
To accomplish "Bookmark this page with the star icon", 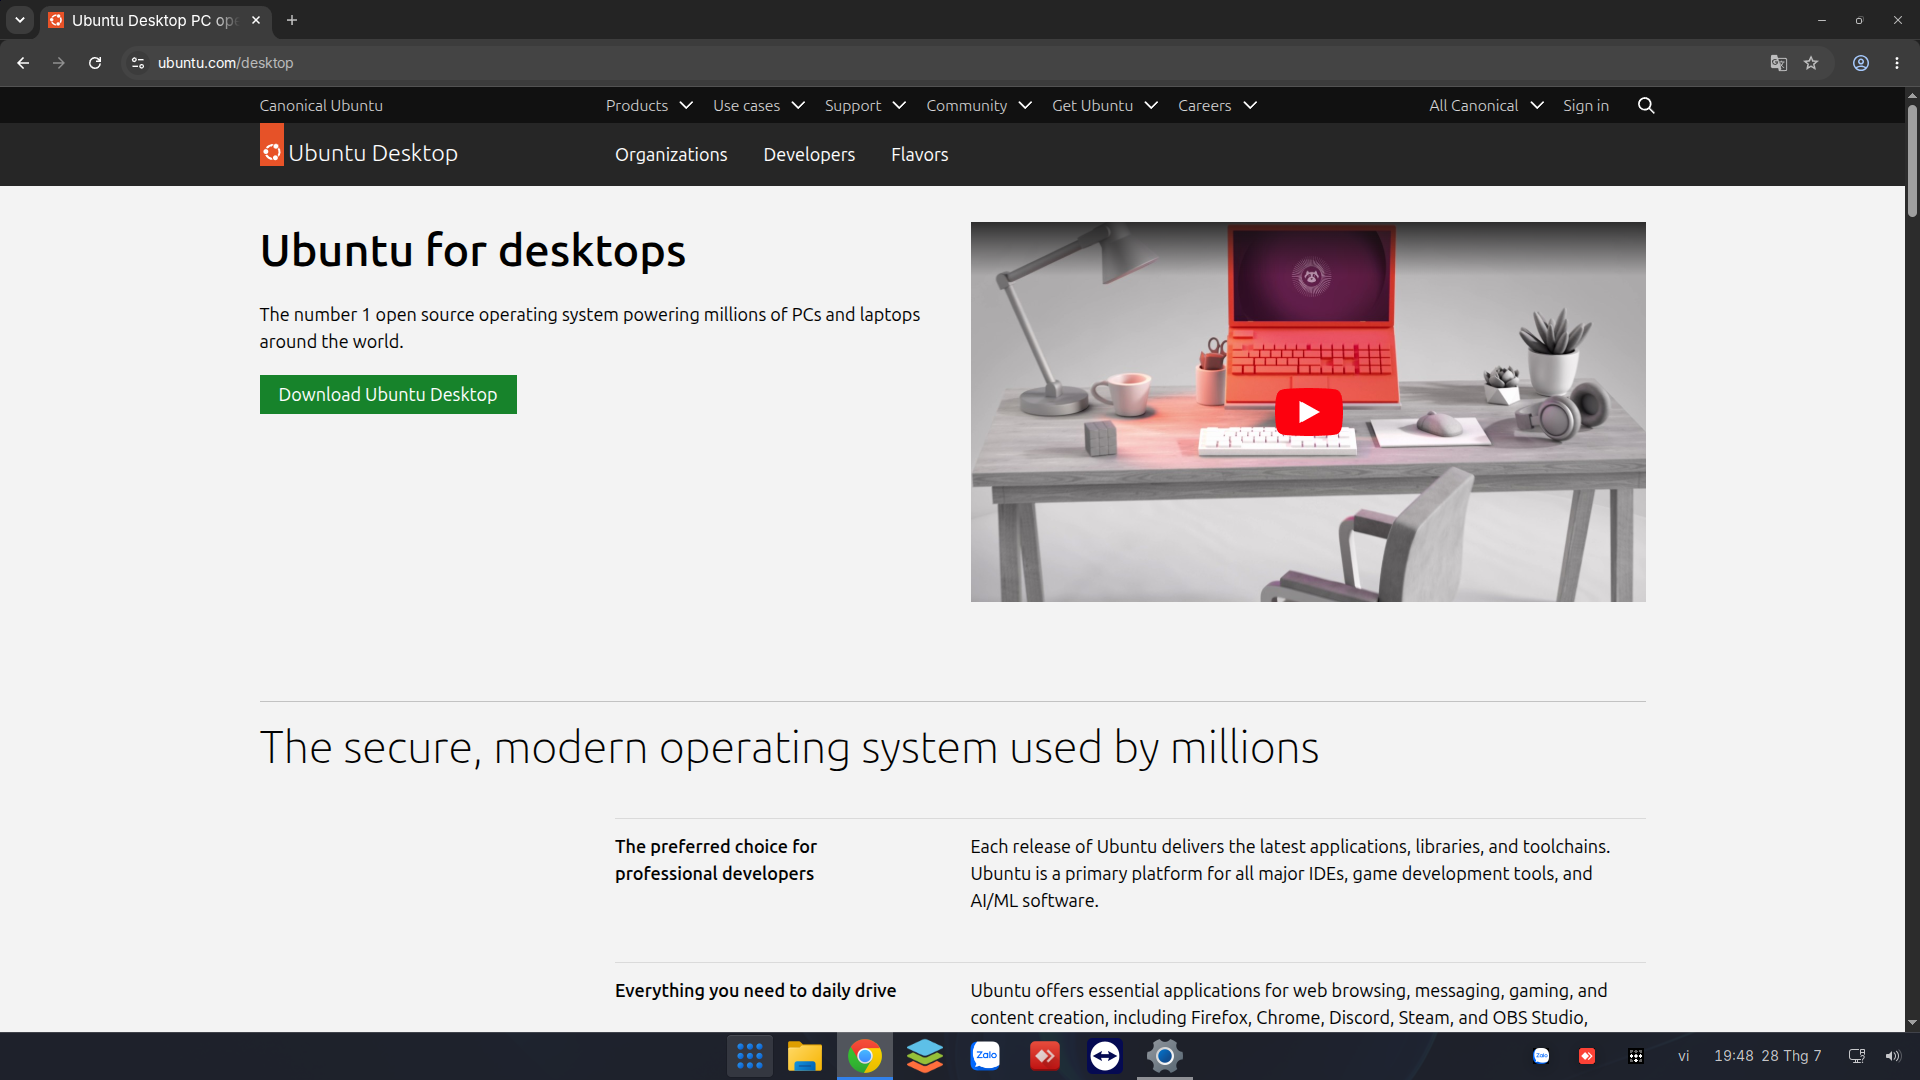I will tap(1811, 63).
